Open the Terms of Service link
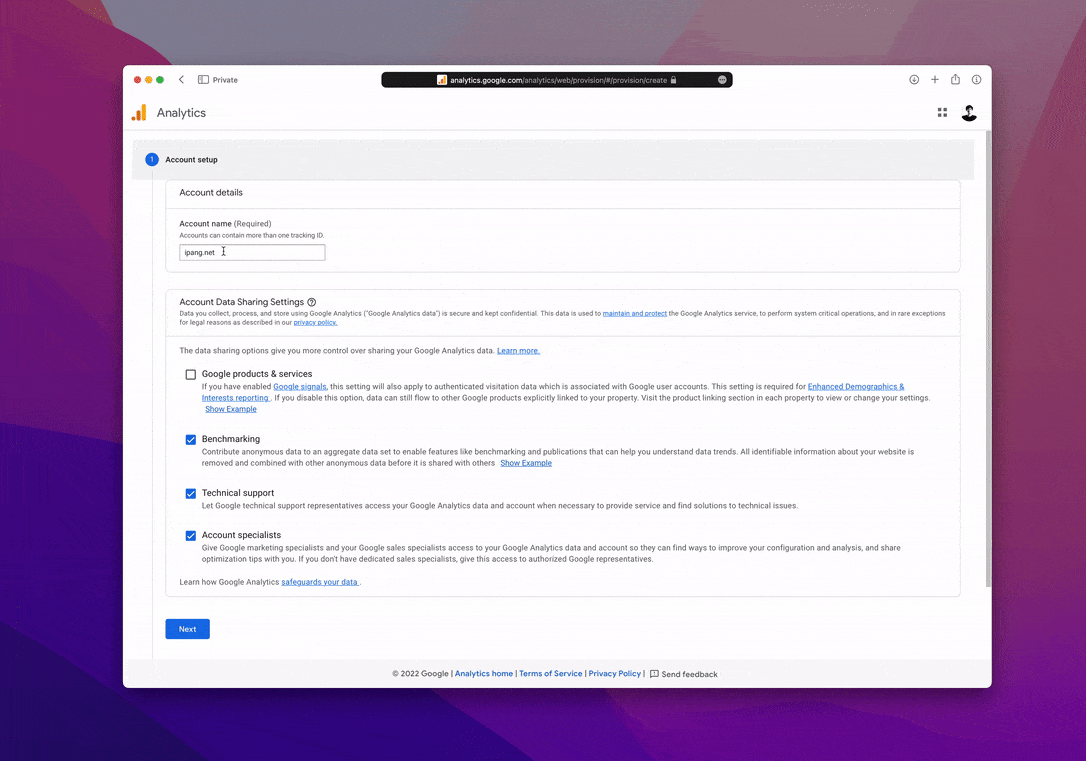 pos(550,674)
